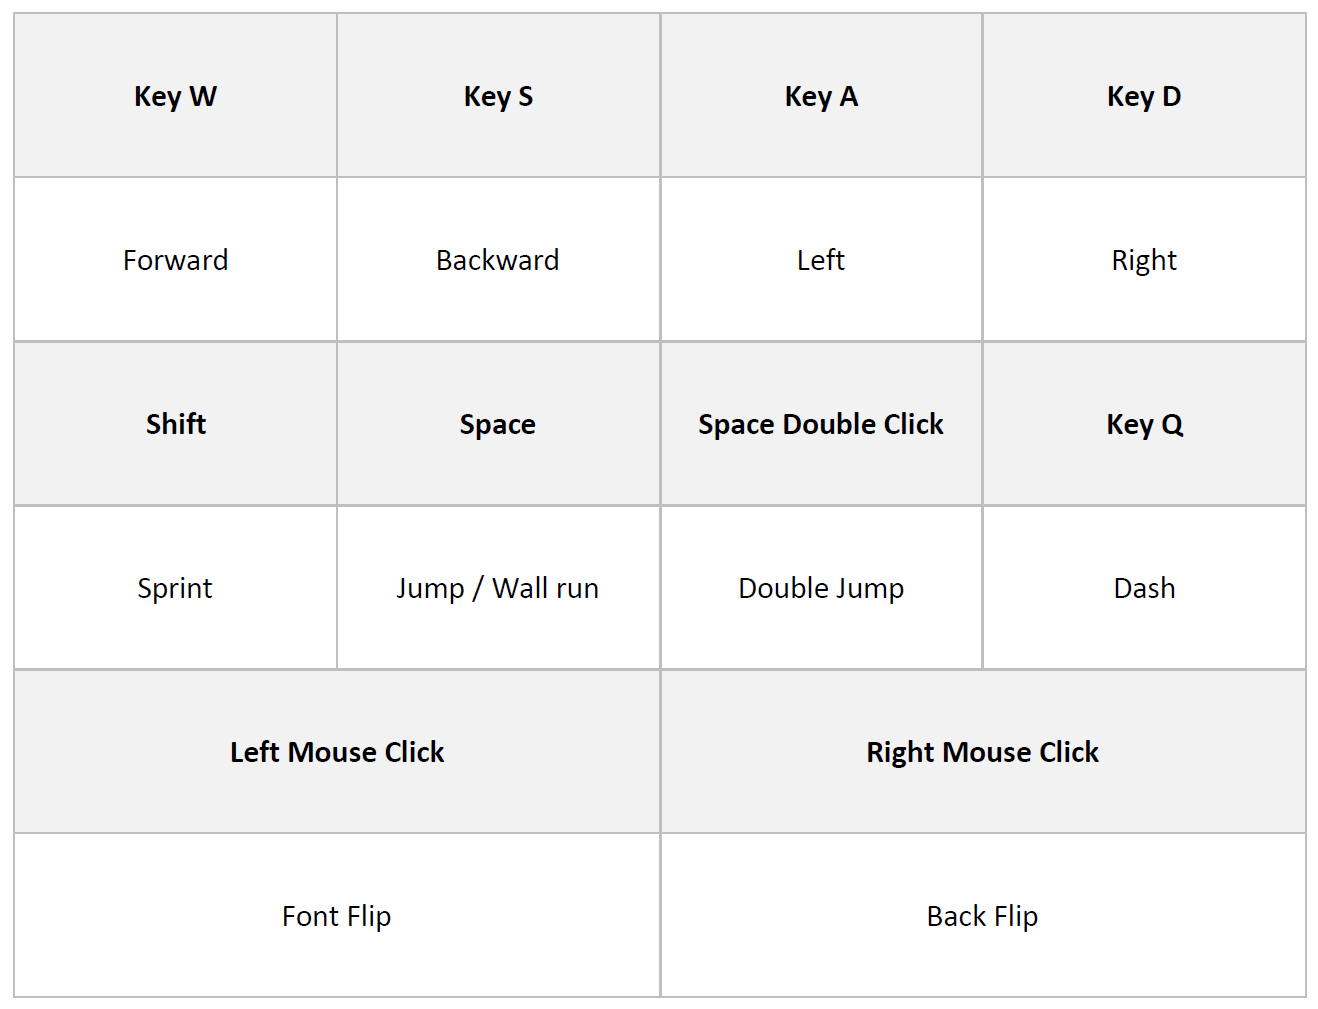Select the Jump / Wall run cell

tap(498, 588)
